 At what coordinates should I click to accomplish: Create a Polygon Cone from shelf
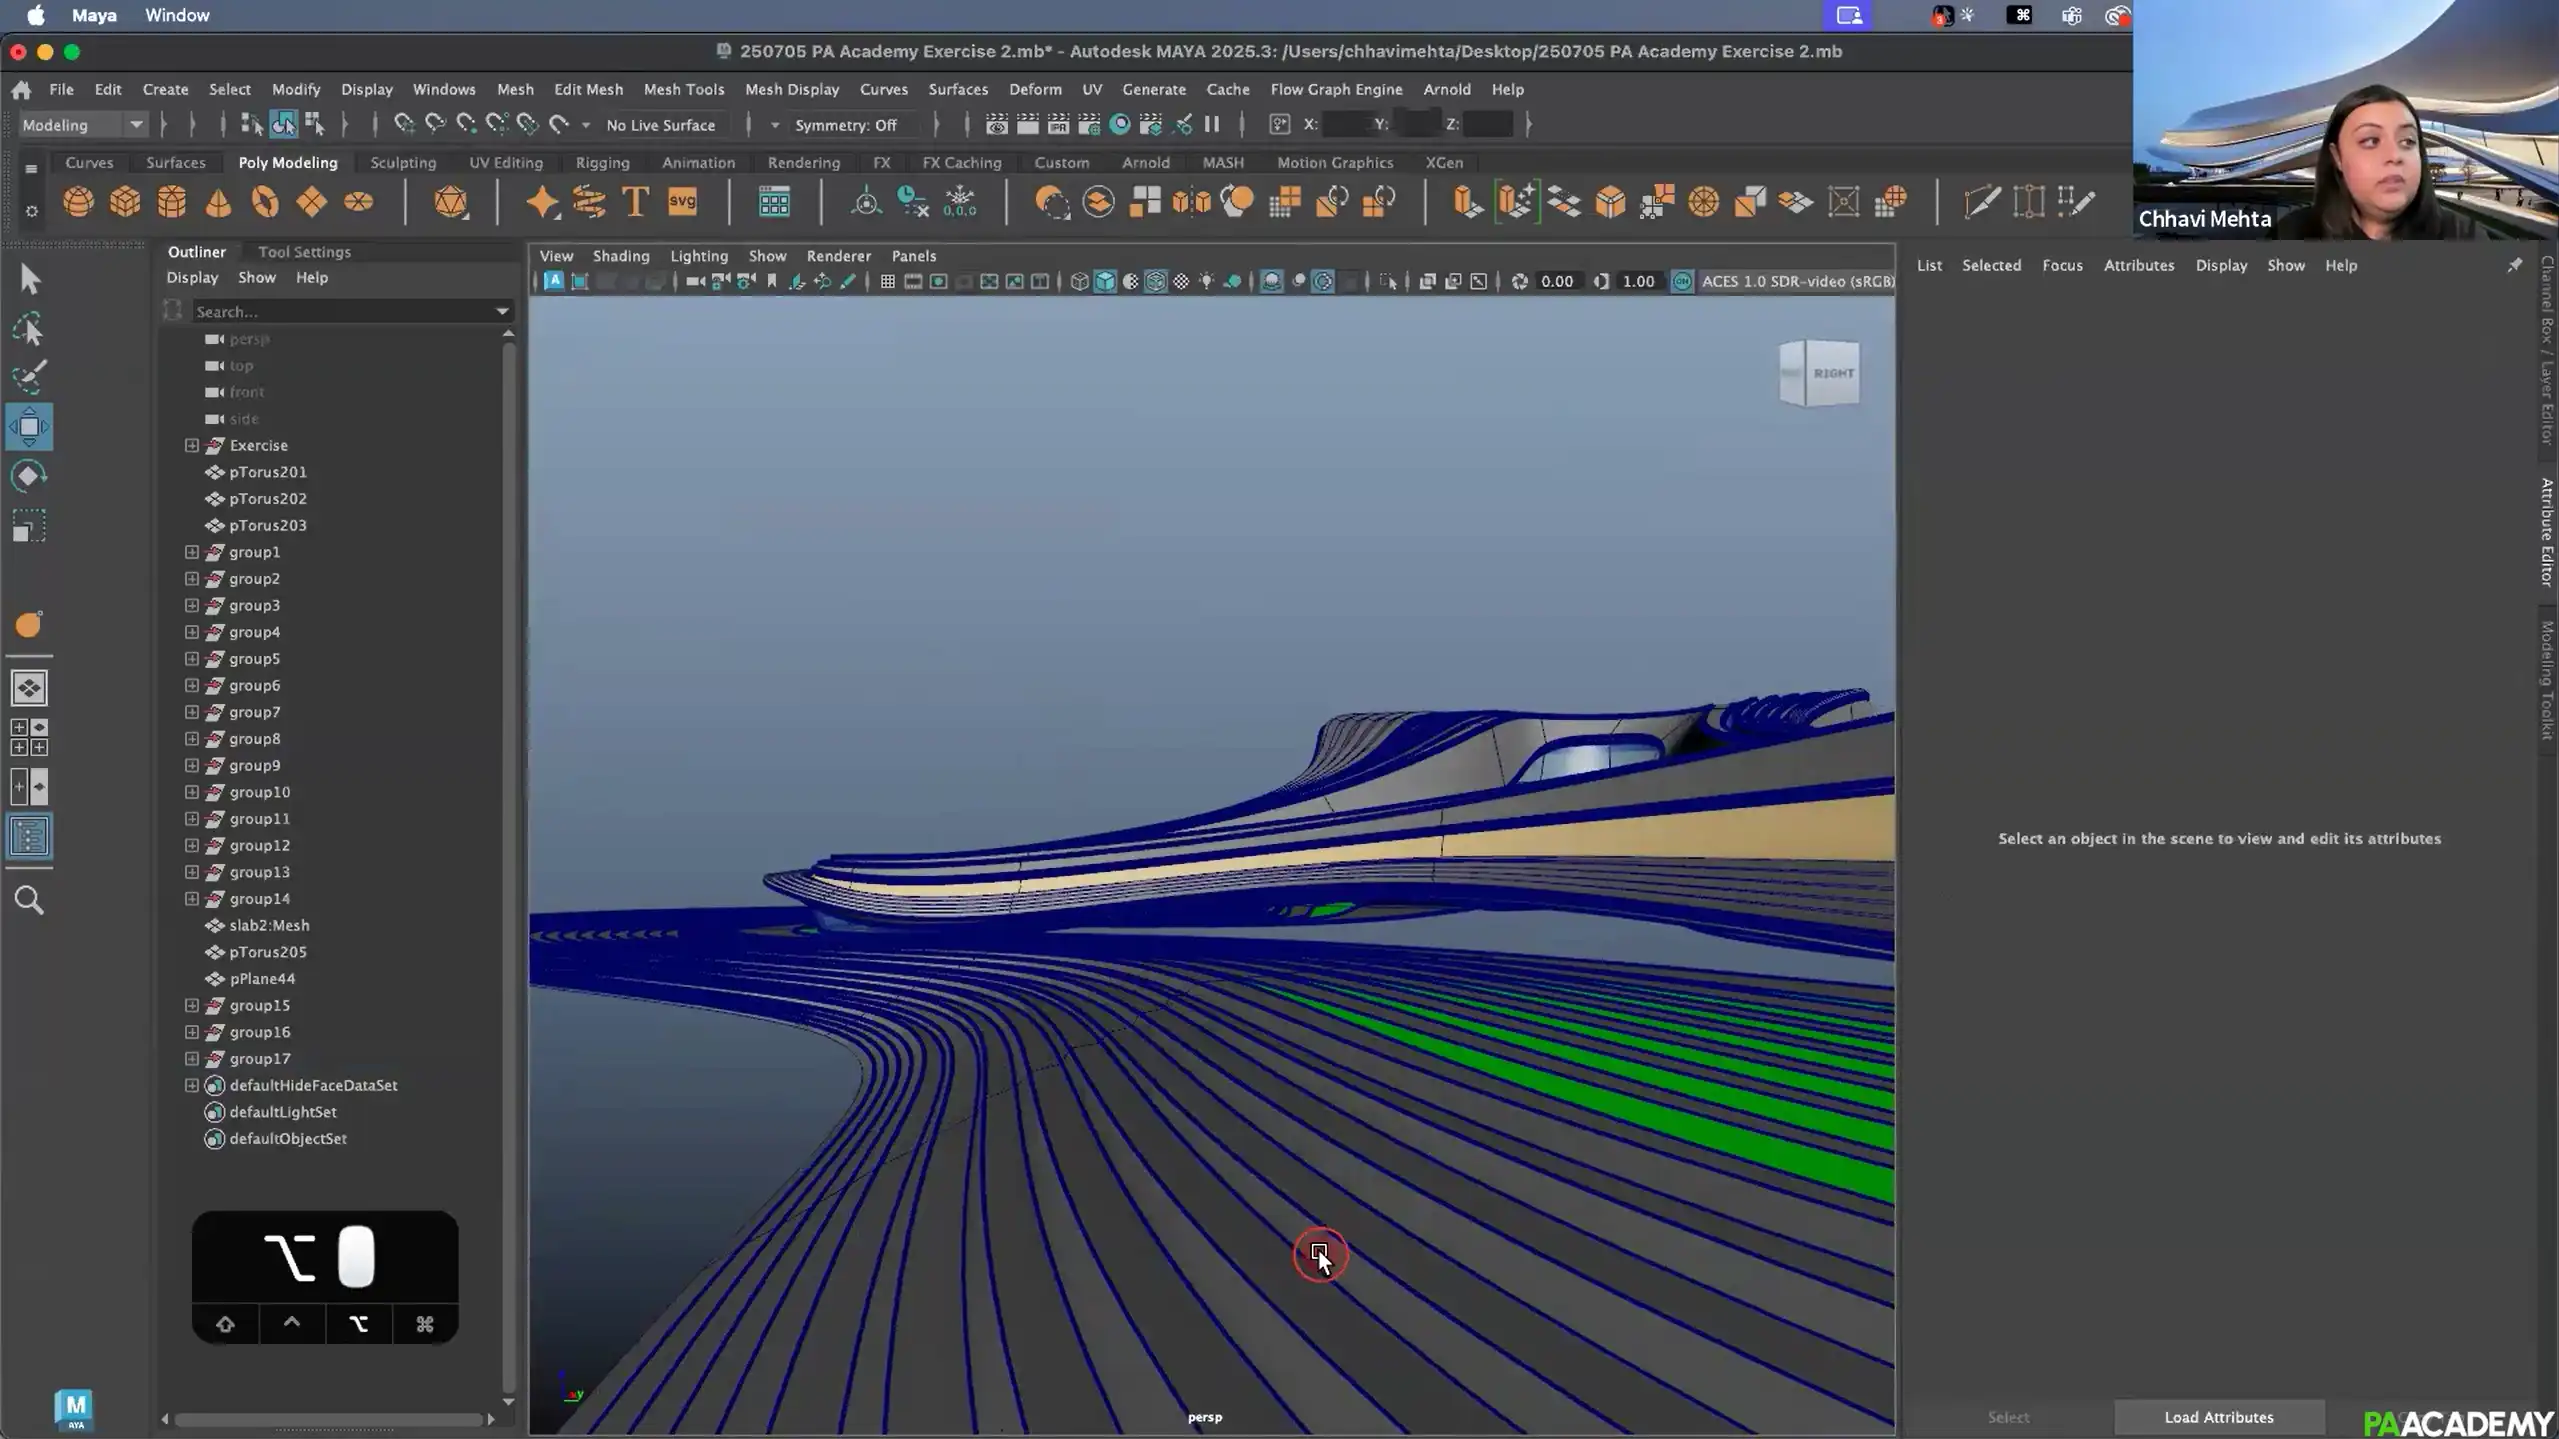point(218,202)
